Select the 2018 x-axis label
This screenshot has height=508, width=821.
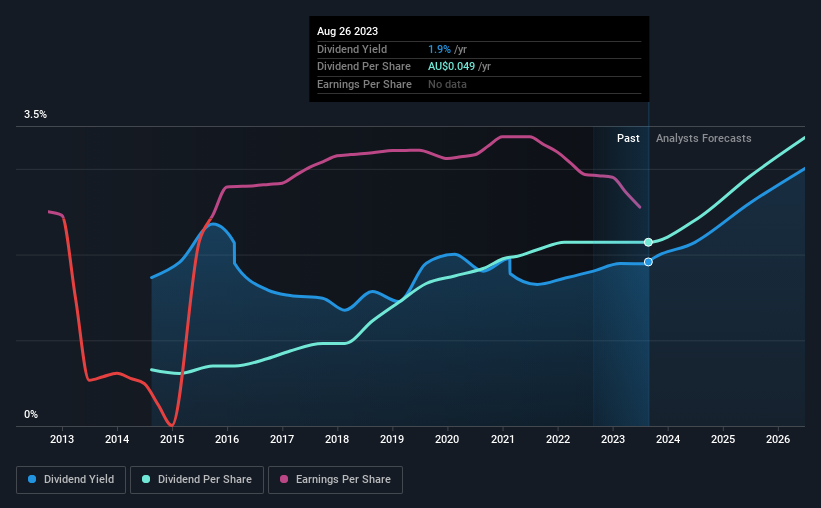337,439
